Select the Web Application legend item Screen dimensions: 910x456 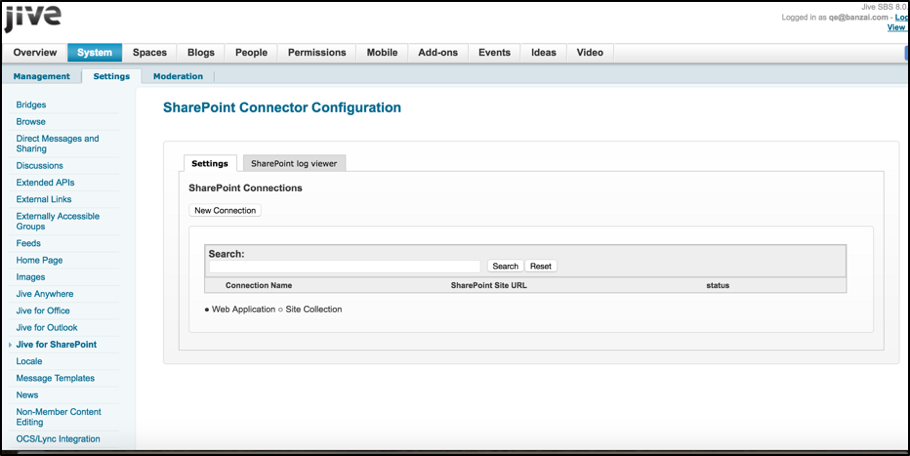pos(240,309)
